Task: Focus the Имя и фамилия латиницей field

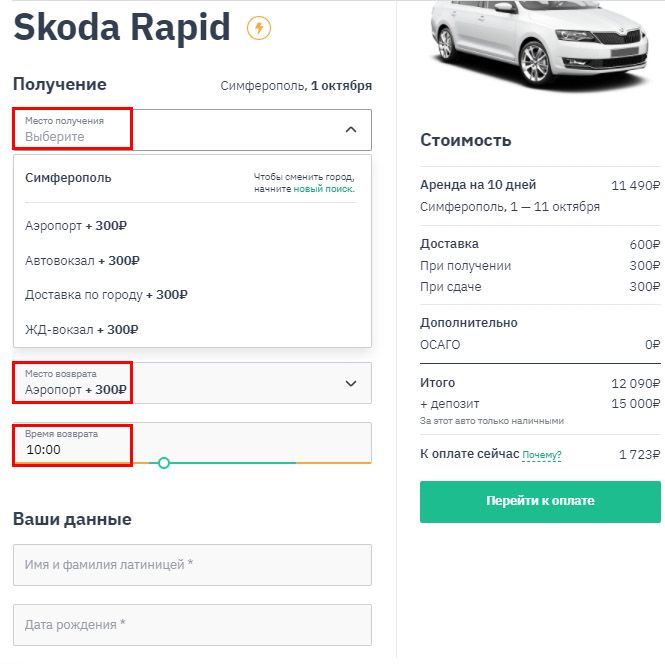Action: click(x=192, y=565)
